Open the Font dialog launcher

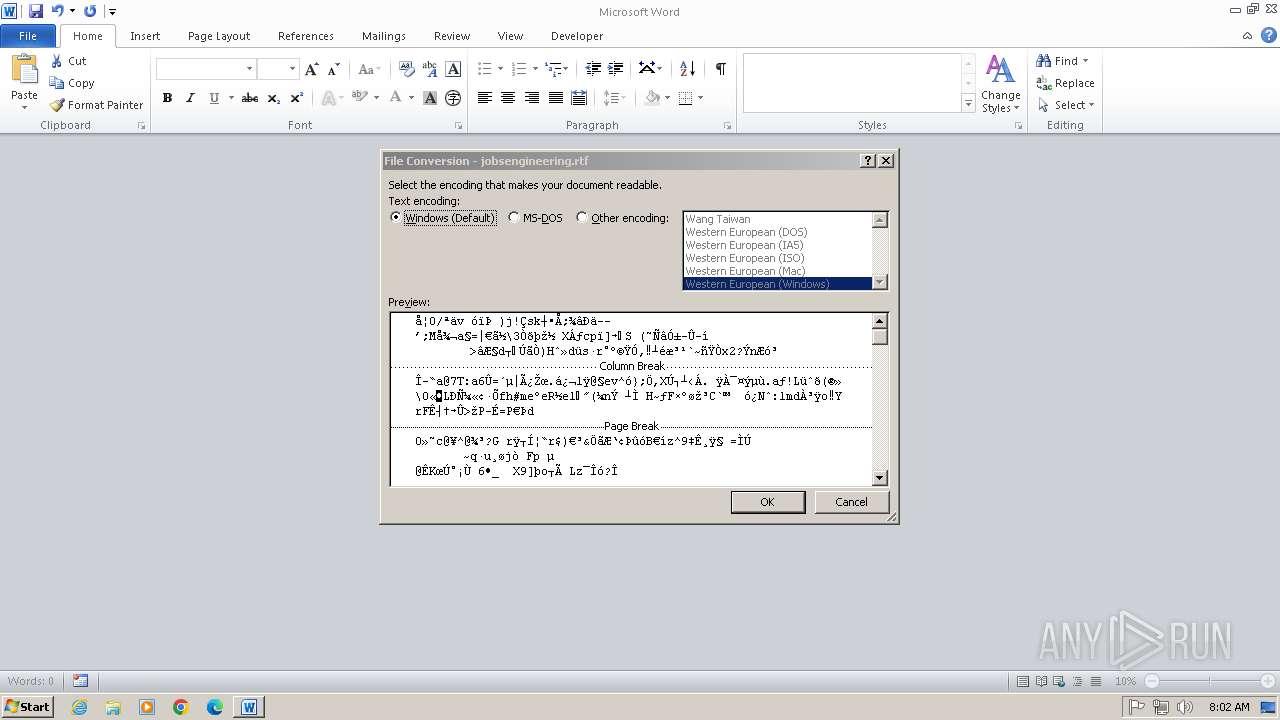(459, 126)
